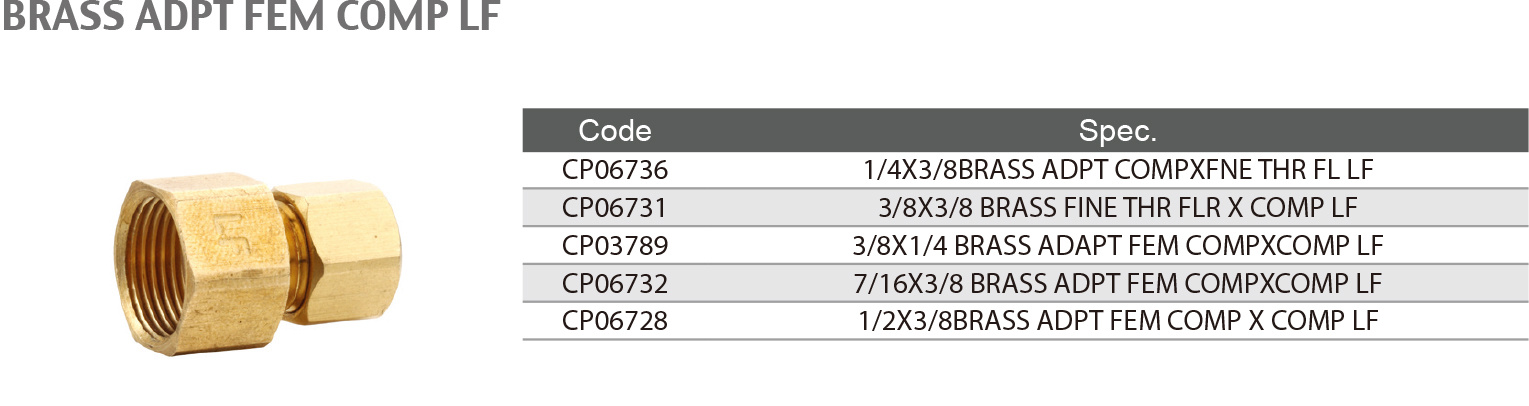Screen dimensions: 1529x406
Task: Select the BRASS ADPT FEM COMP LF heading
Action: point(251,15)
